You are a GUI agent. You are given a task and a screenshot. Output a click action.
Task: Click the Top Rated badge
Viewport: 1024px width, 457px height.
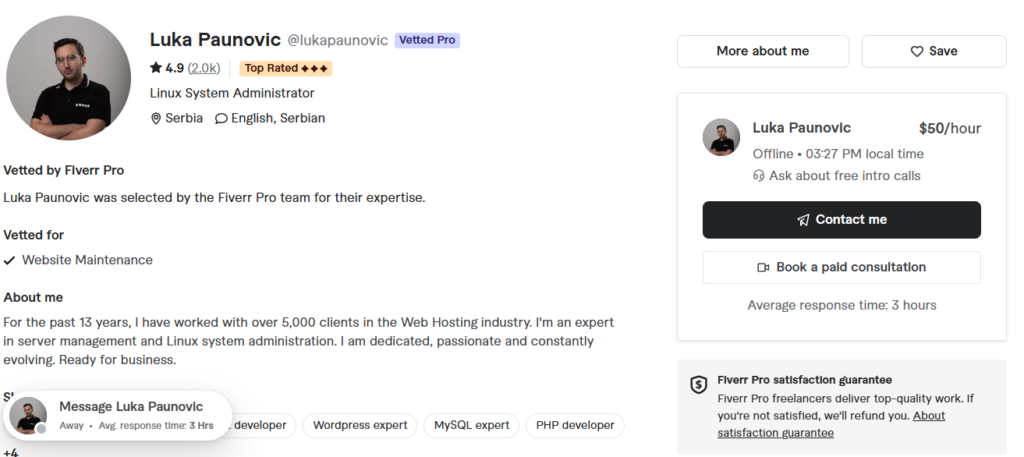pyautogui.click(x=285, y=69)
